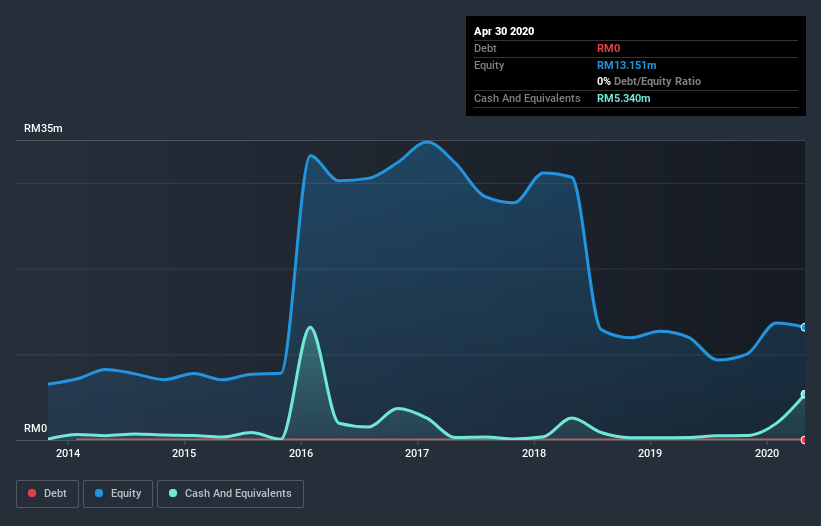Click the 2015 x-axis label

184,453
